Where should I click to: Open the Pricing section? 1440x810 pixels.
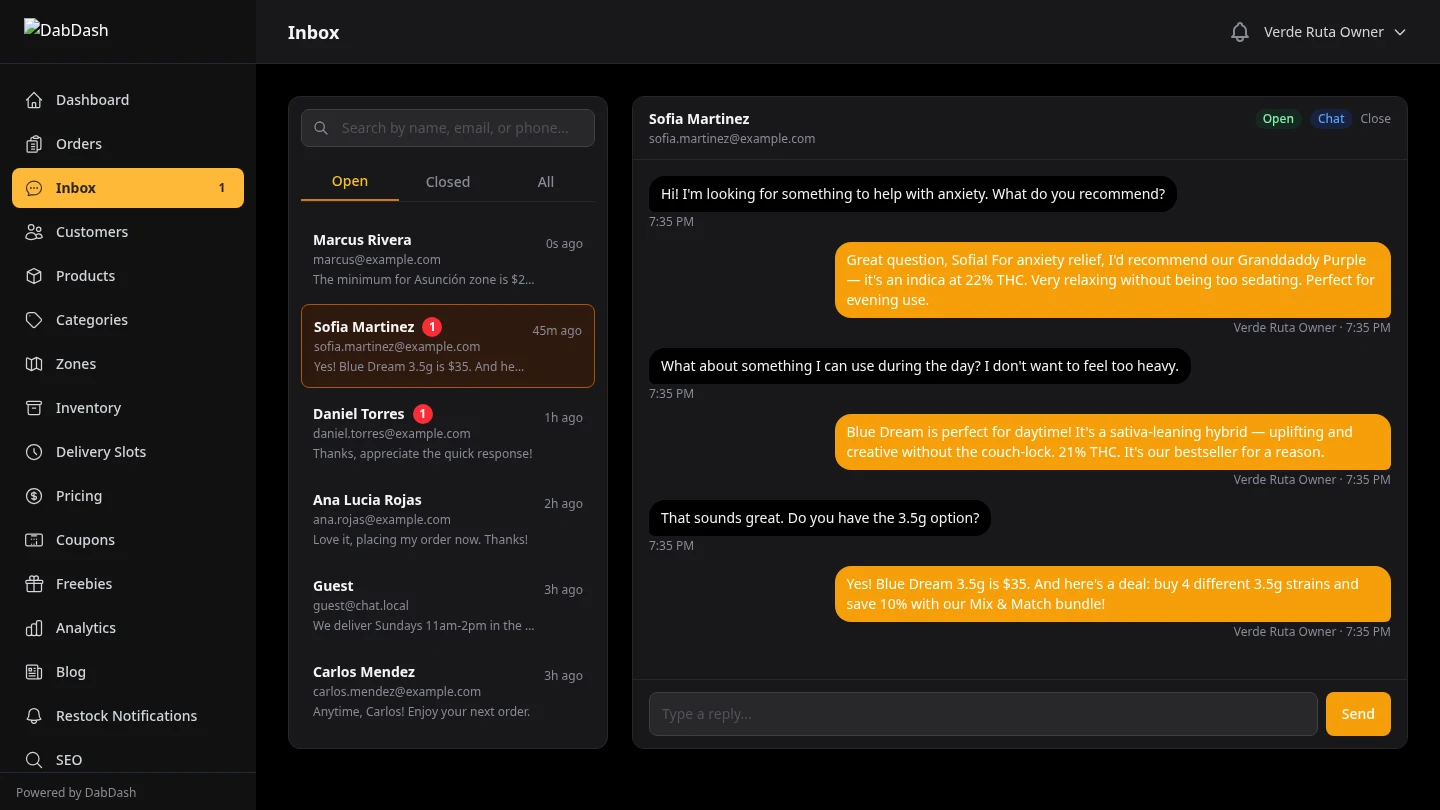tap(78, 495)
